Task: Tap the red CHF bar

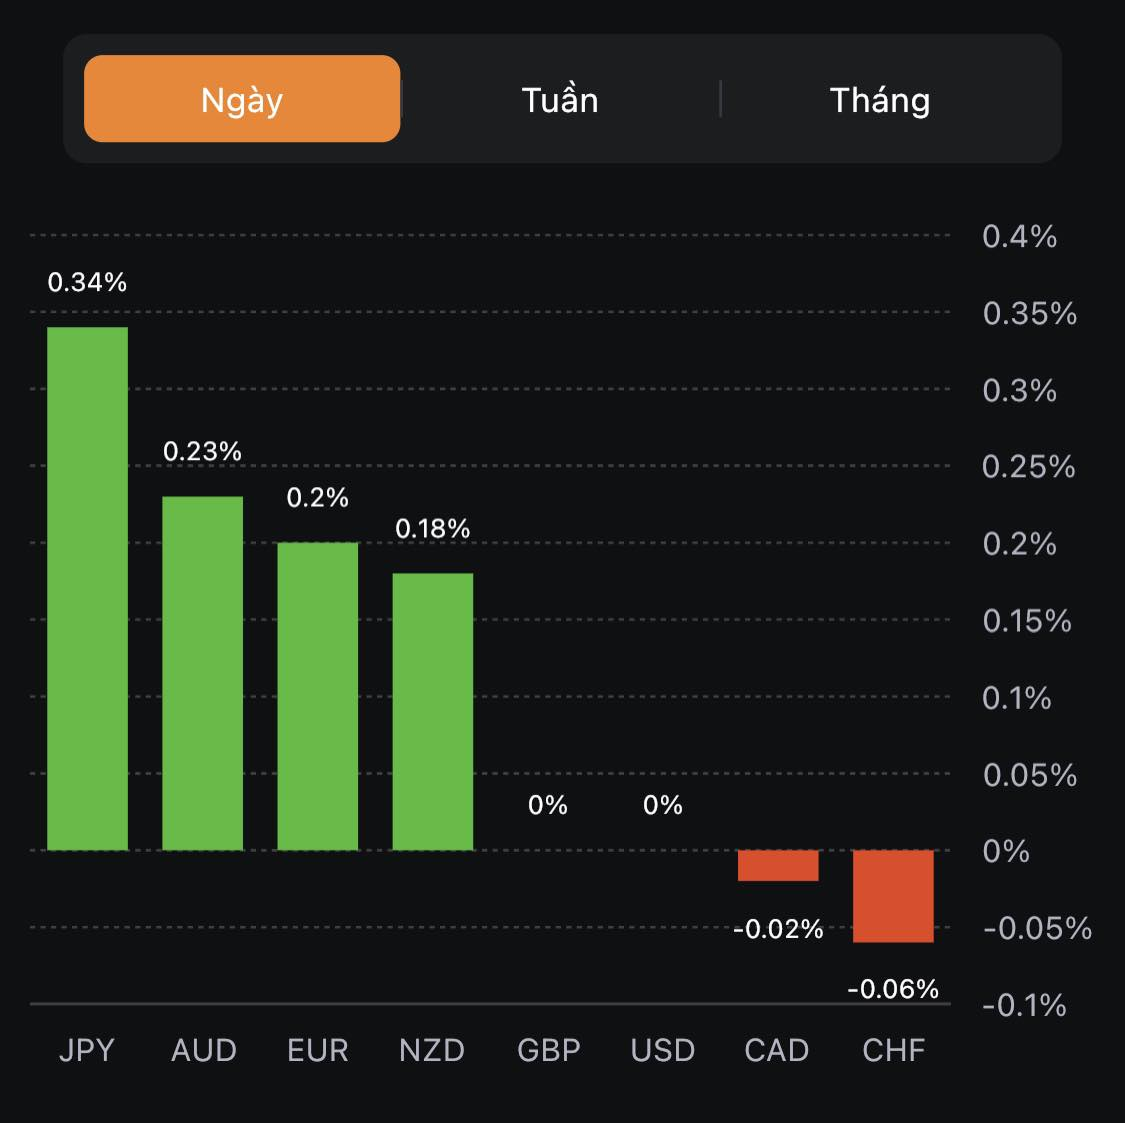Action: (x=893, y=896)
